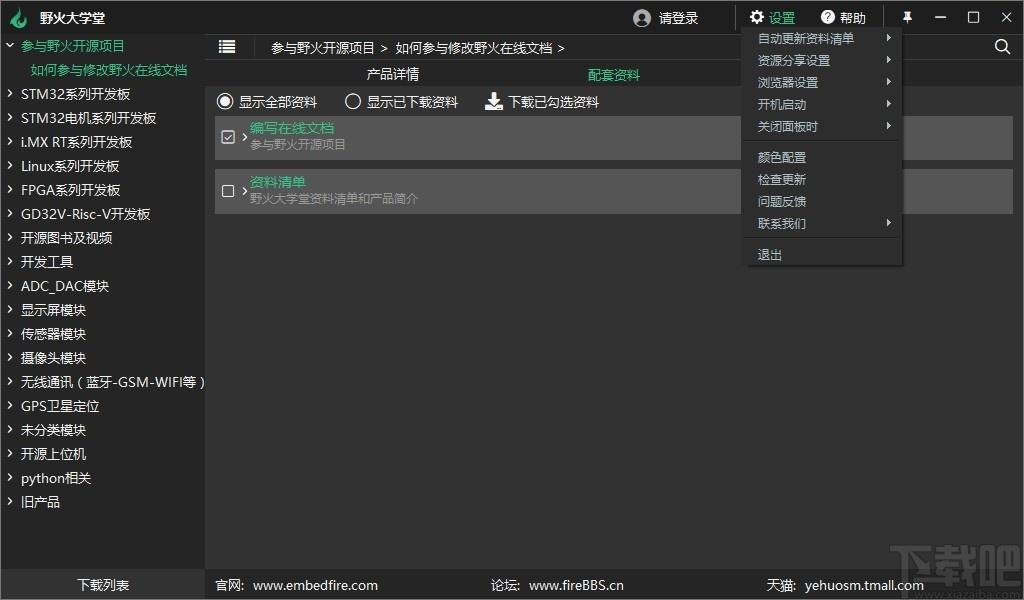Select the 未分类模块 tree item
1024x600 pixels.
click(53, 430)
